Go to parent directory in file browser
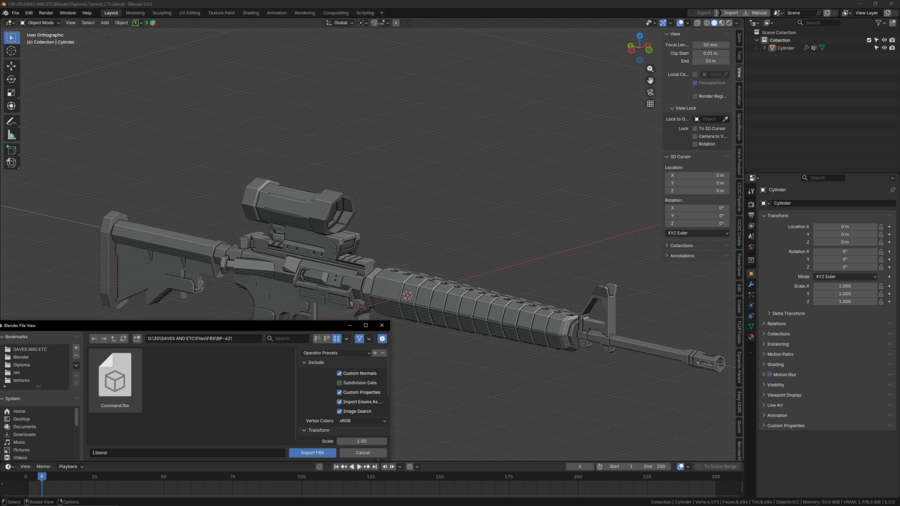The image size is (900, 506). (113, 339)
